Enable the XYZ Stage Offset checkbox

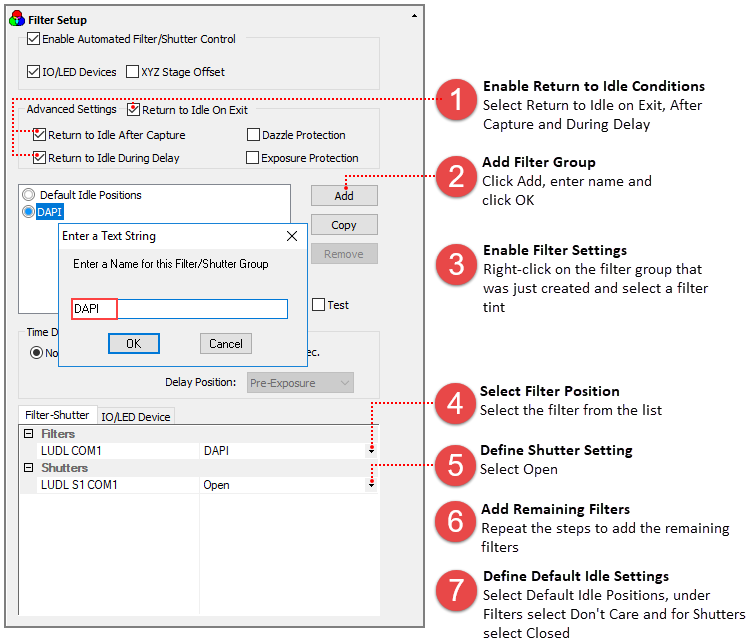click(x=133, y=72)
